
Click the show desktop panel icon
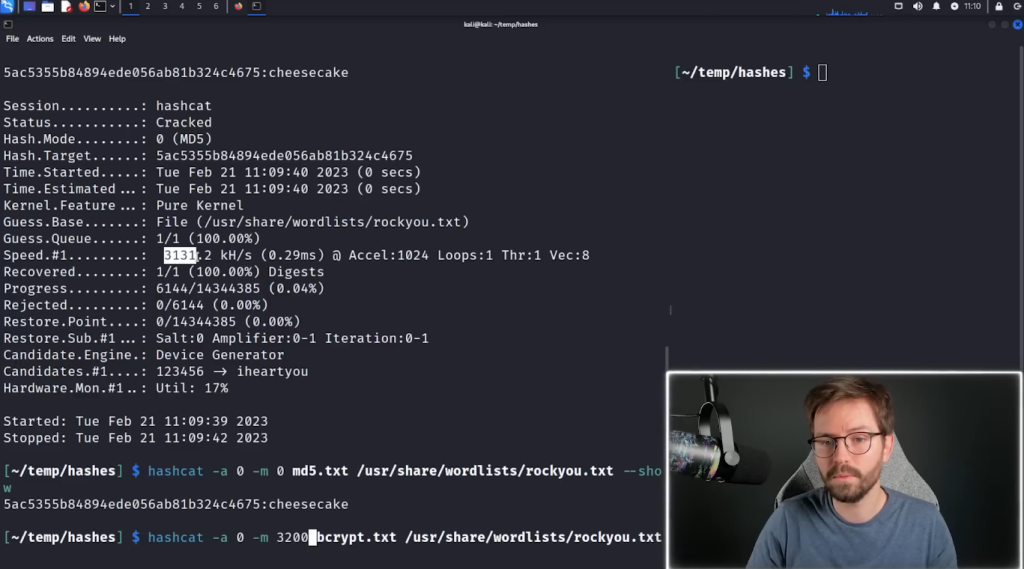point(29,7)
